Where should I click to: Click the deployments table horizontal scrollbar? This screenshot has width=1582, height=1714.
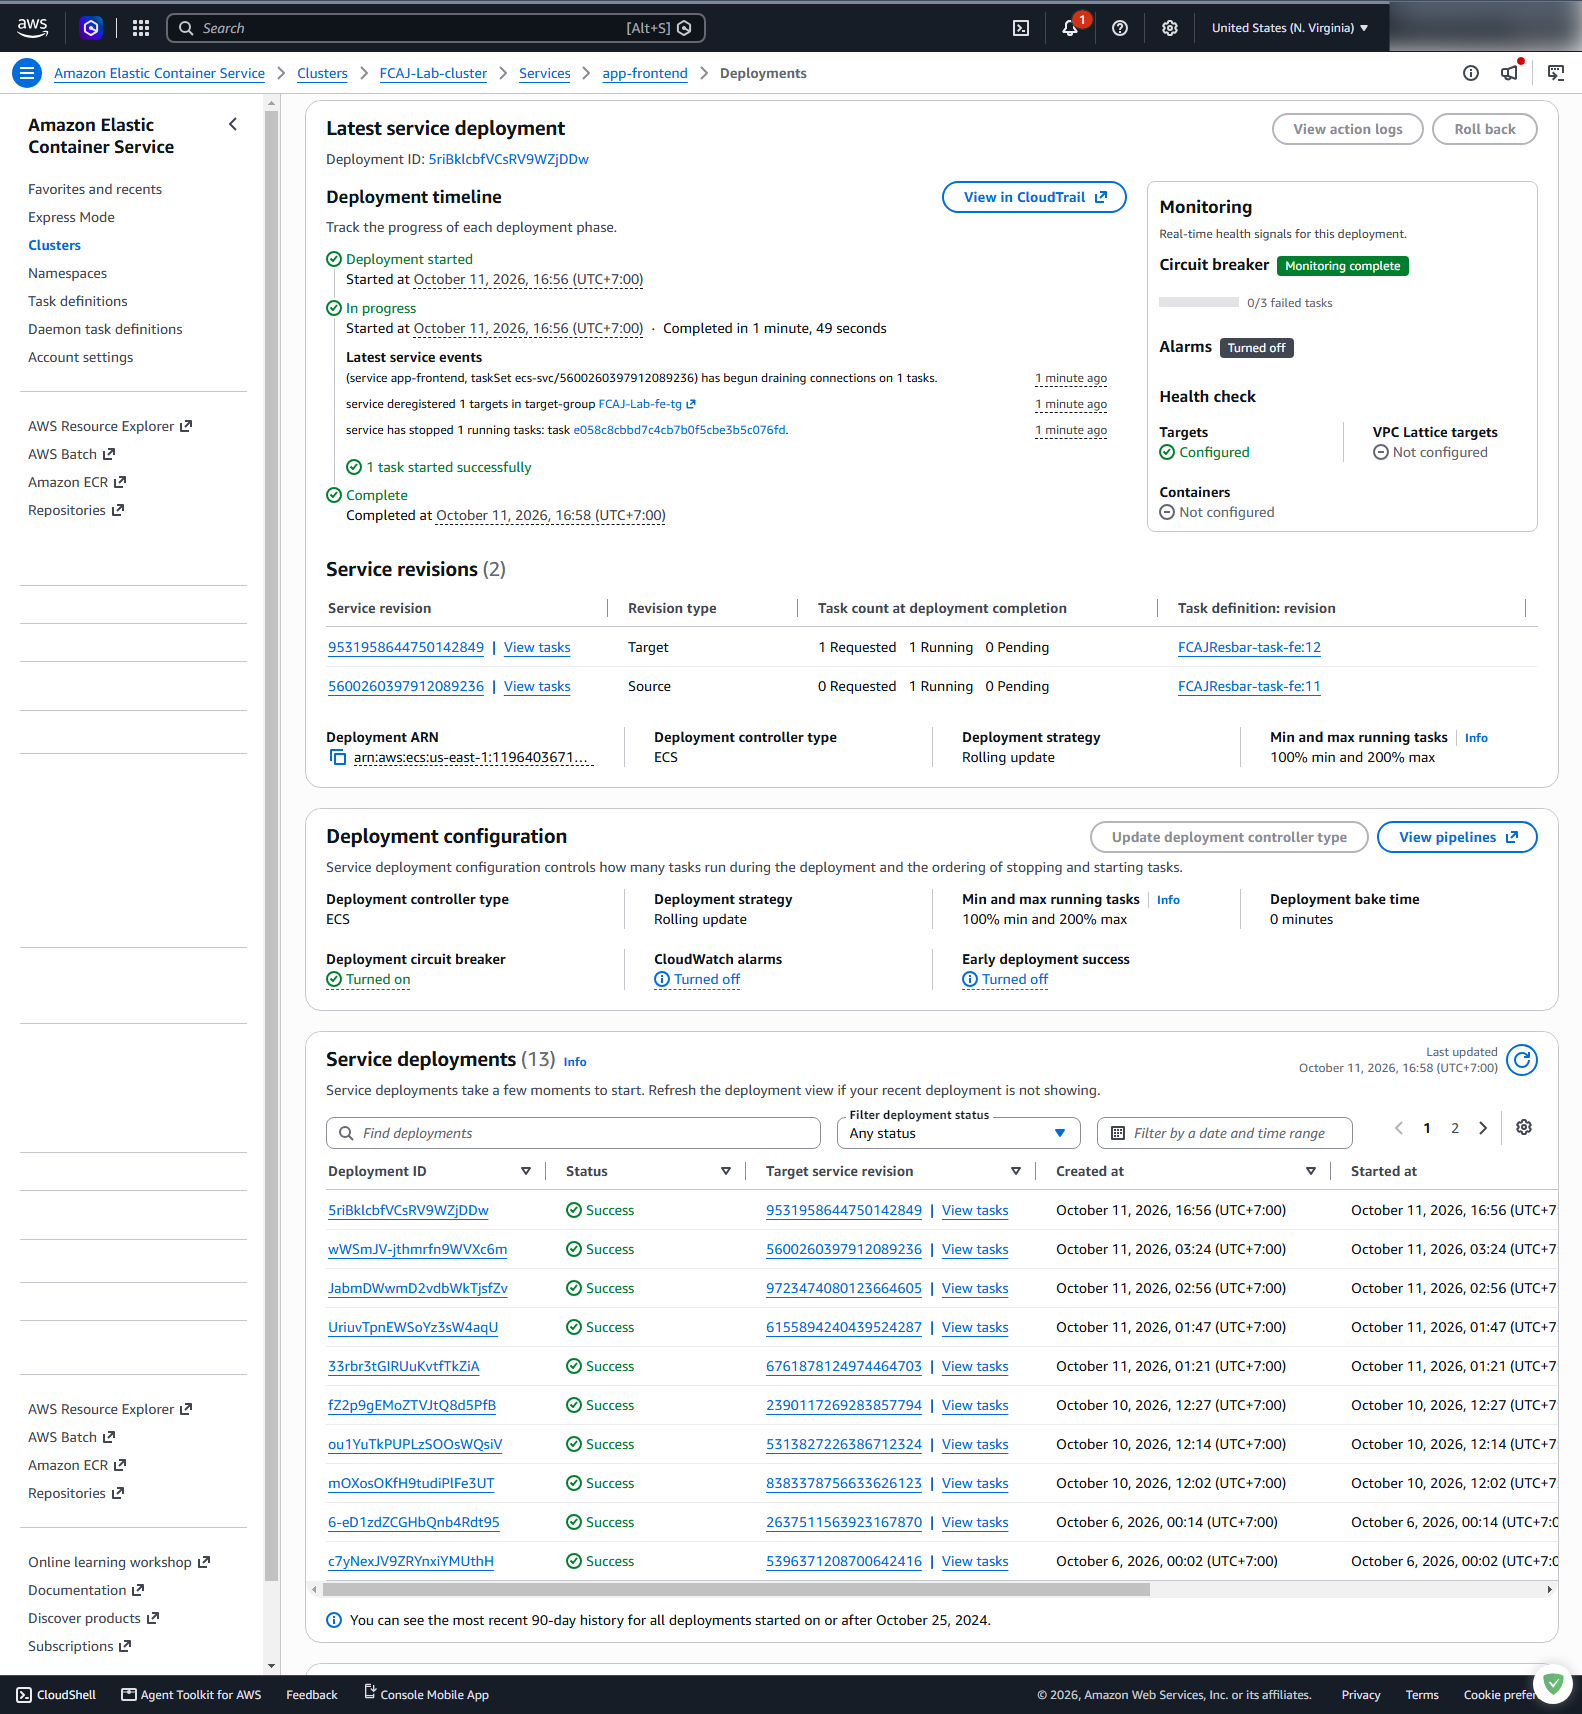736,1590
